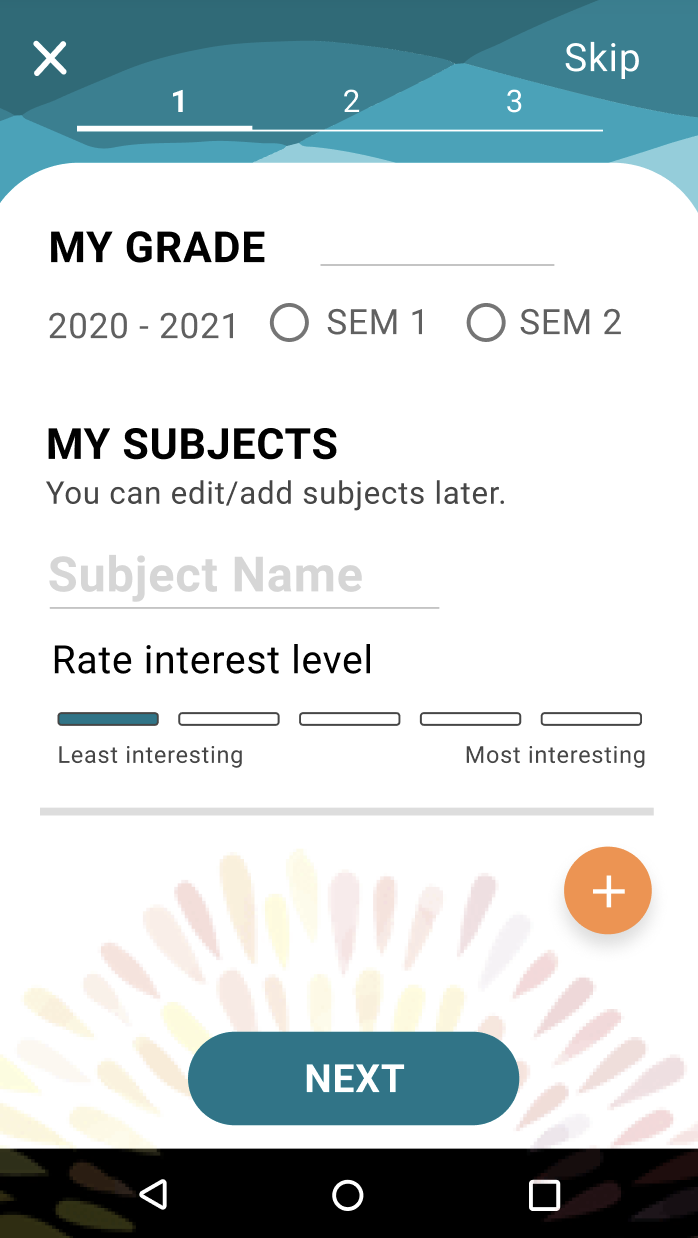Go to step 2 tab
Image resolution: width=698 pixels, height=1238 pixels.
pos(351,102)
